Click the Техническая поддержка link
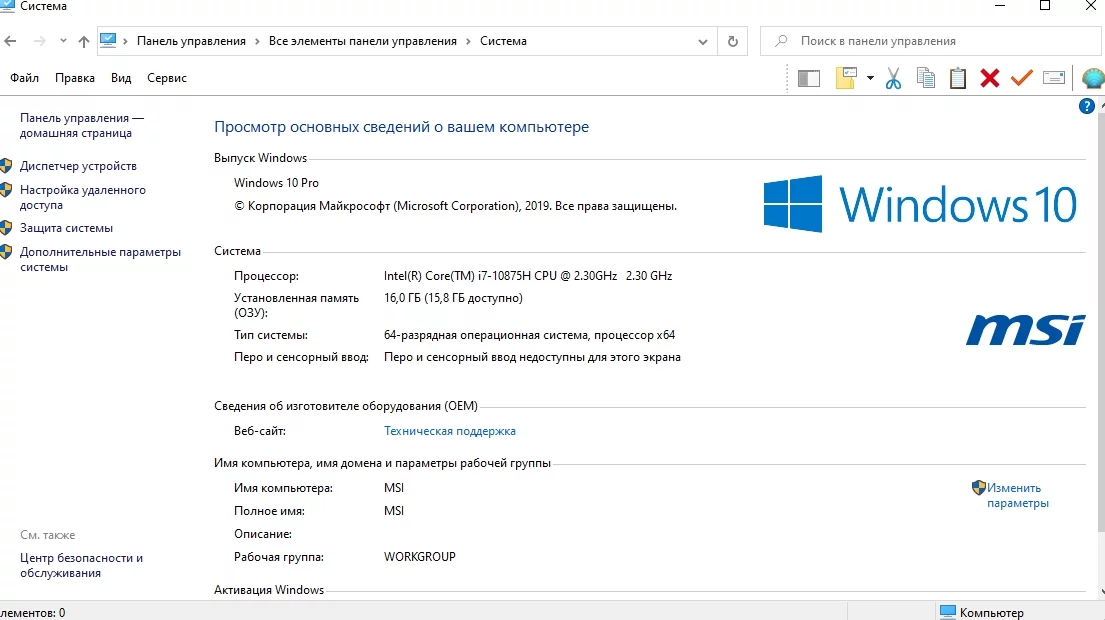Viewport: 1105px width, 620px height. 450,431
